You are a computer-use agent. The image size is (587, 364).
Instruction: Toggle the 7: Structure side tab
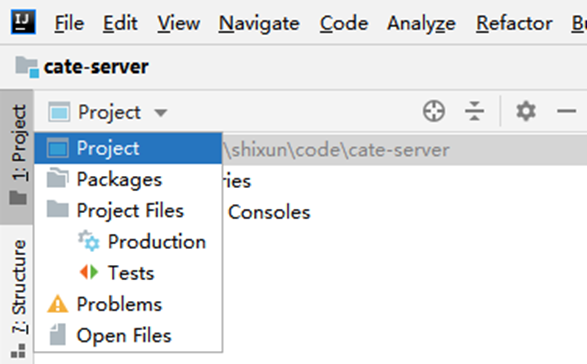pyautogui.click(x=18, y=296)
